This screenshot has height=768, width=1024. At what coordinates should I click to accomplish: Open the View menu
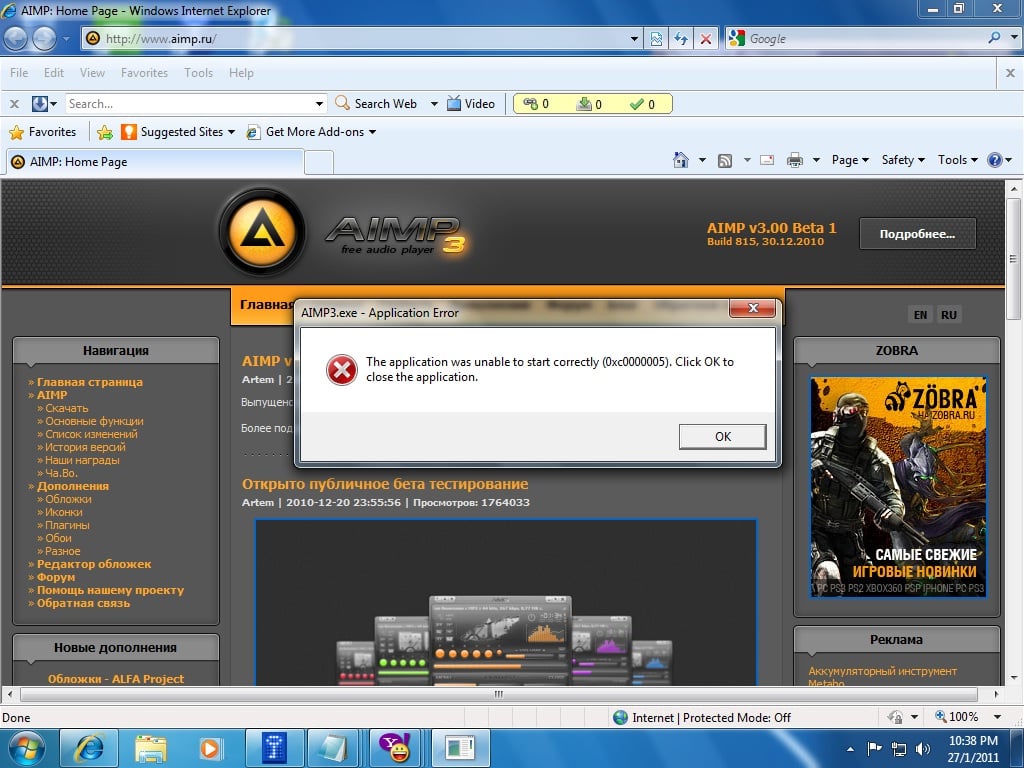(x=92, y=72)
